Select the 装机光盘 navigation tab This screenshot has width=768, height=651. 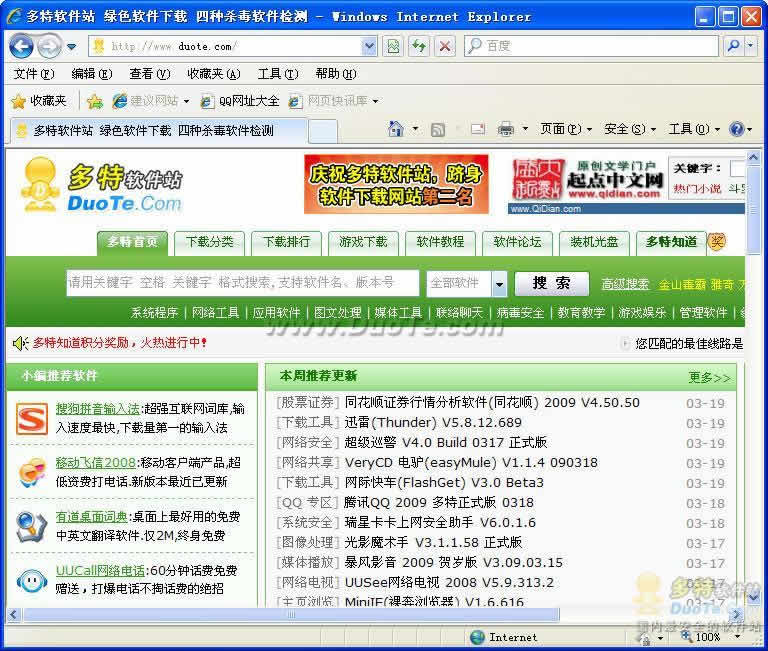[594, 242]
